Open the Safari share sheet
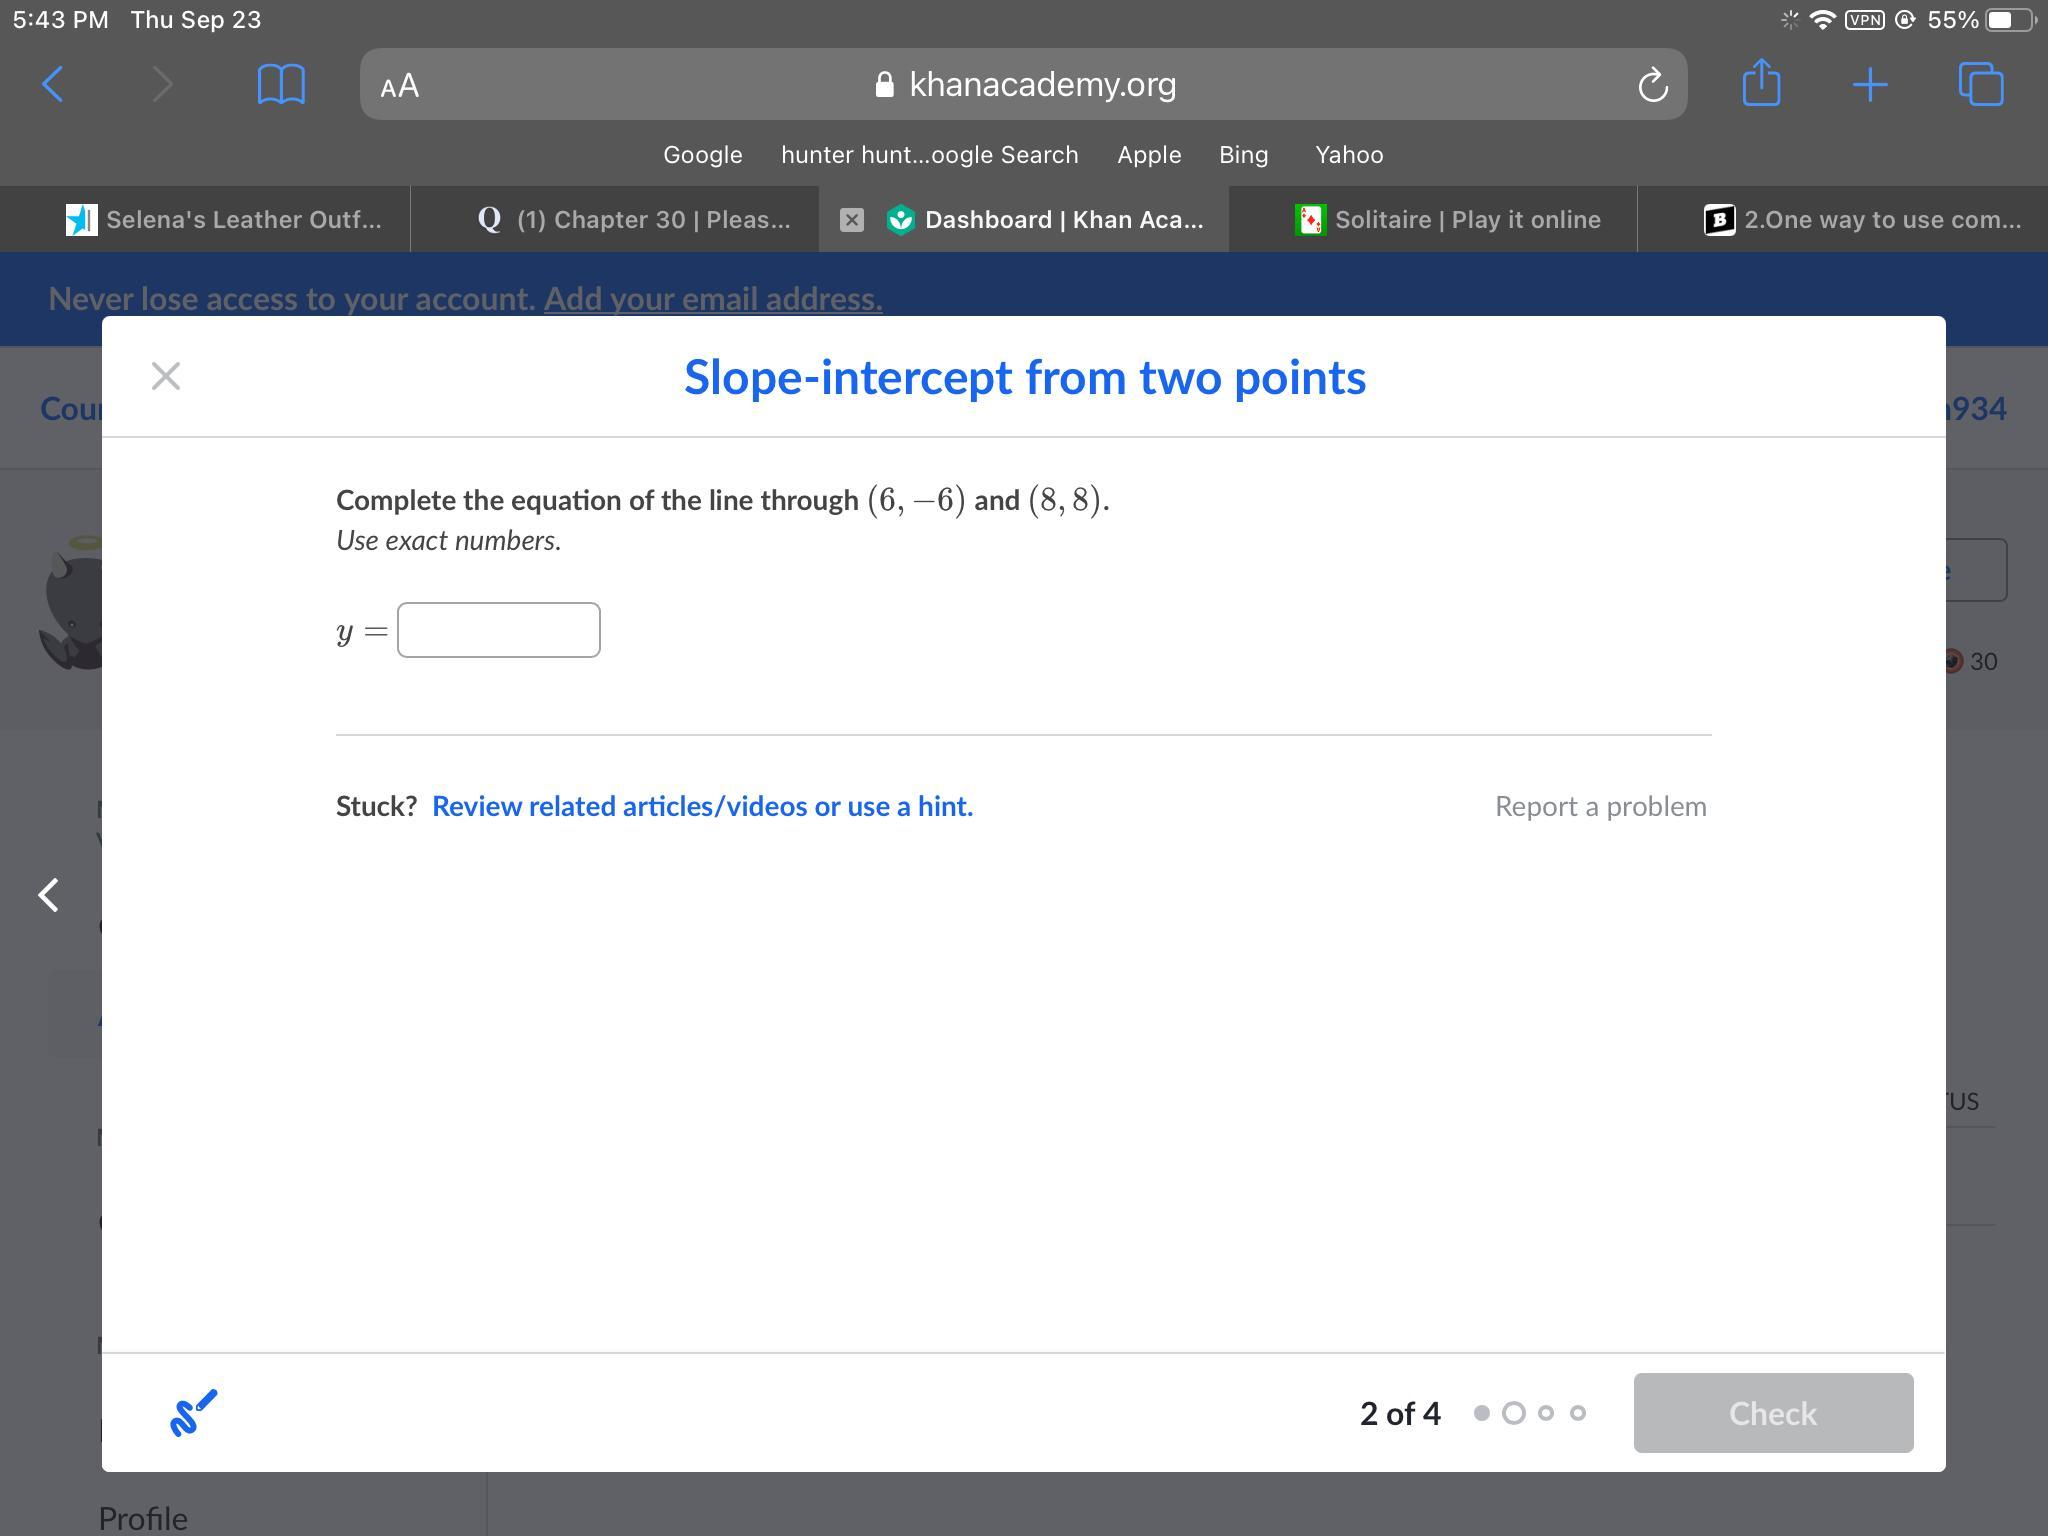This screenshot has height=1536, width=2048. pos(1761,83)
